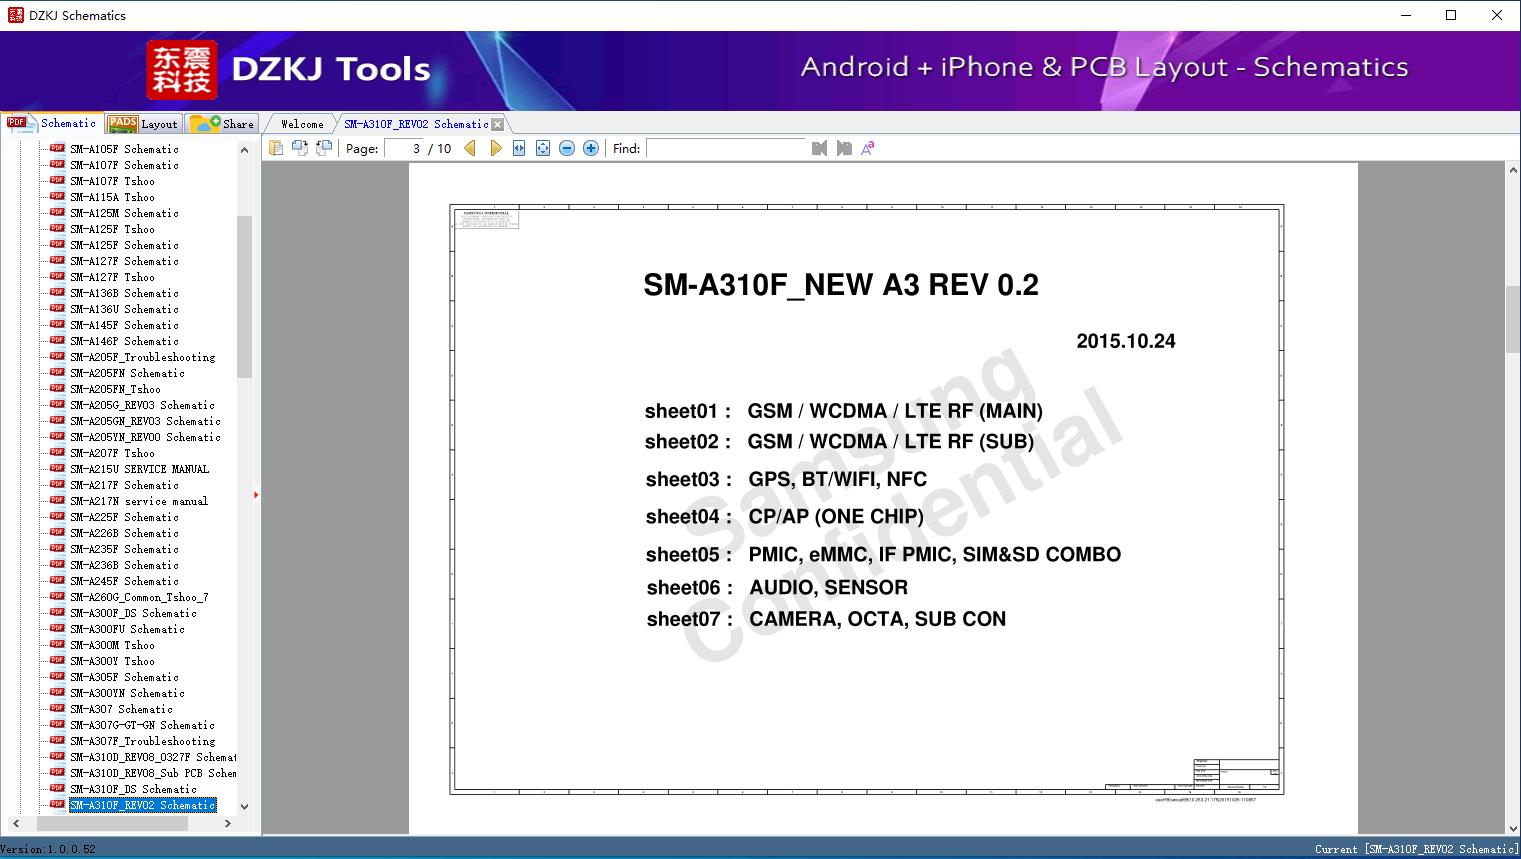Image resolution: width=1521 pixels, height=859 pixels.
Task: Click the file tree vertical scrollbar thumb
Action: point(244,296)
